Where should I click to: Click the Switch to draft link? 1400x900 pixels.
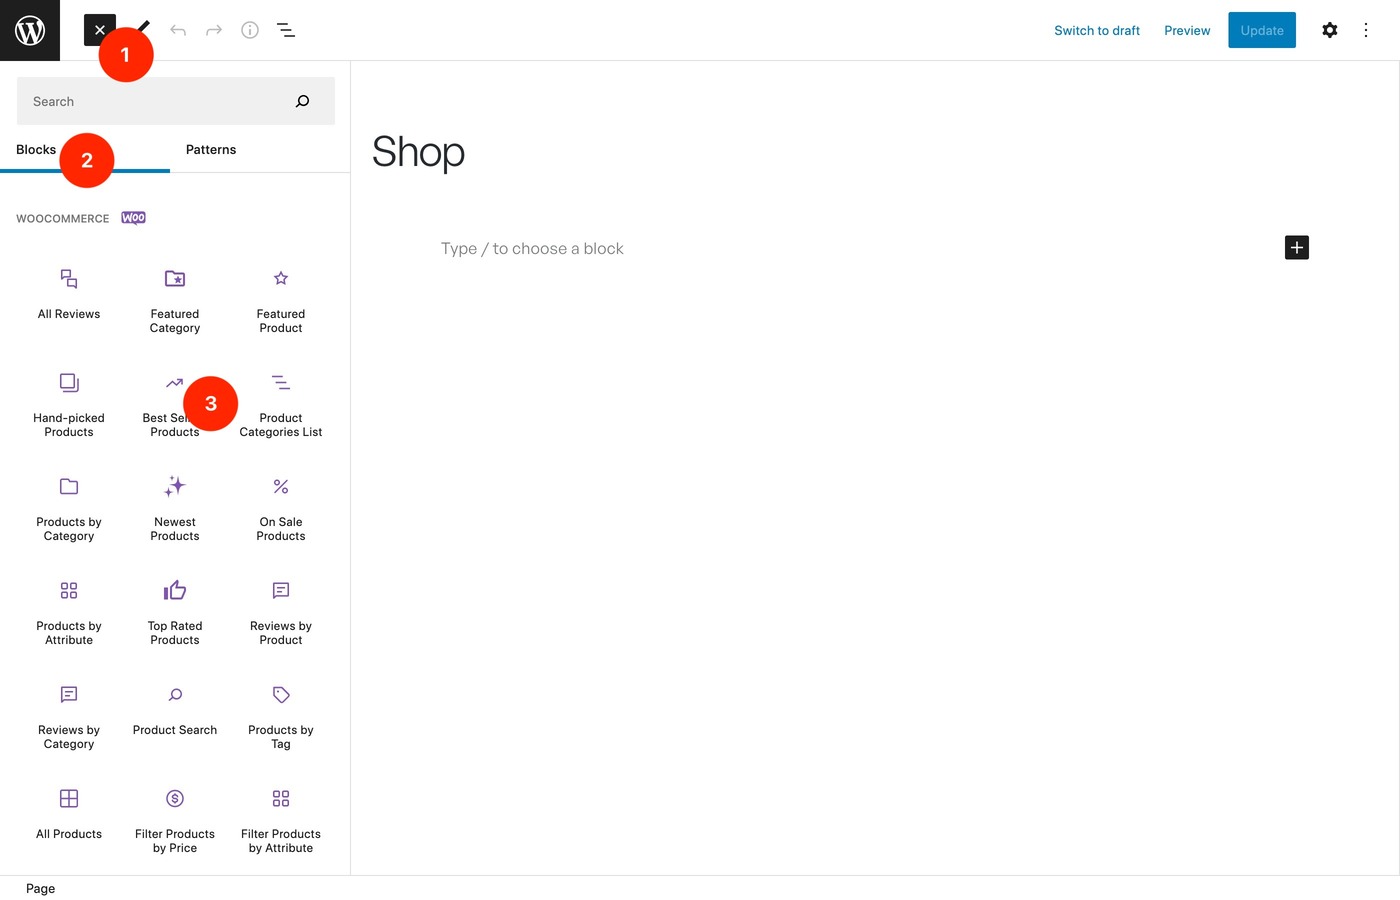click(1096, 30)
